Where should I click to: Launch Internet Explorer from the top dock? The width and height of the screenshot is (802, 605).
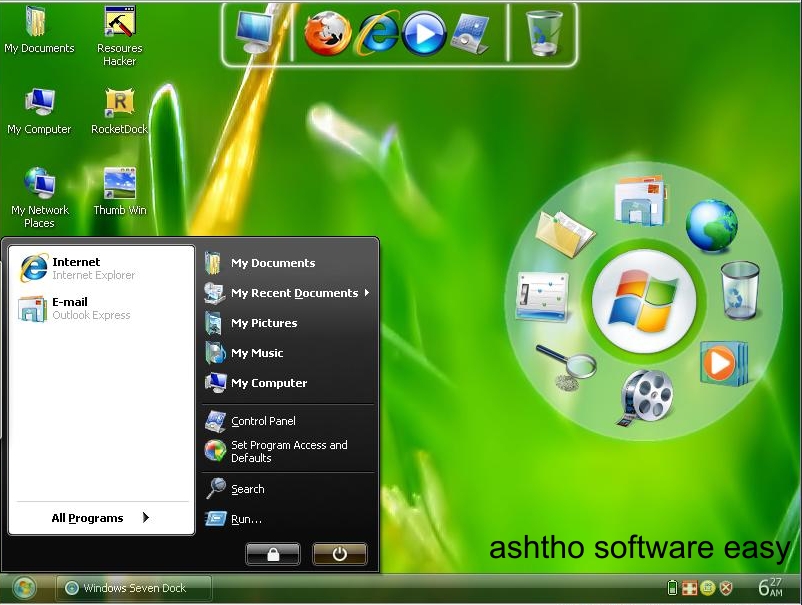point(382,32)
